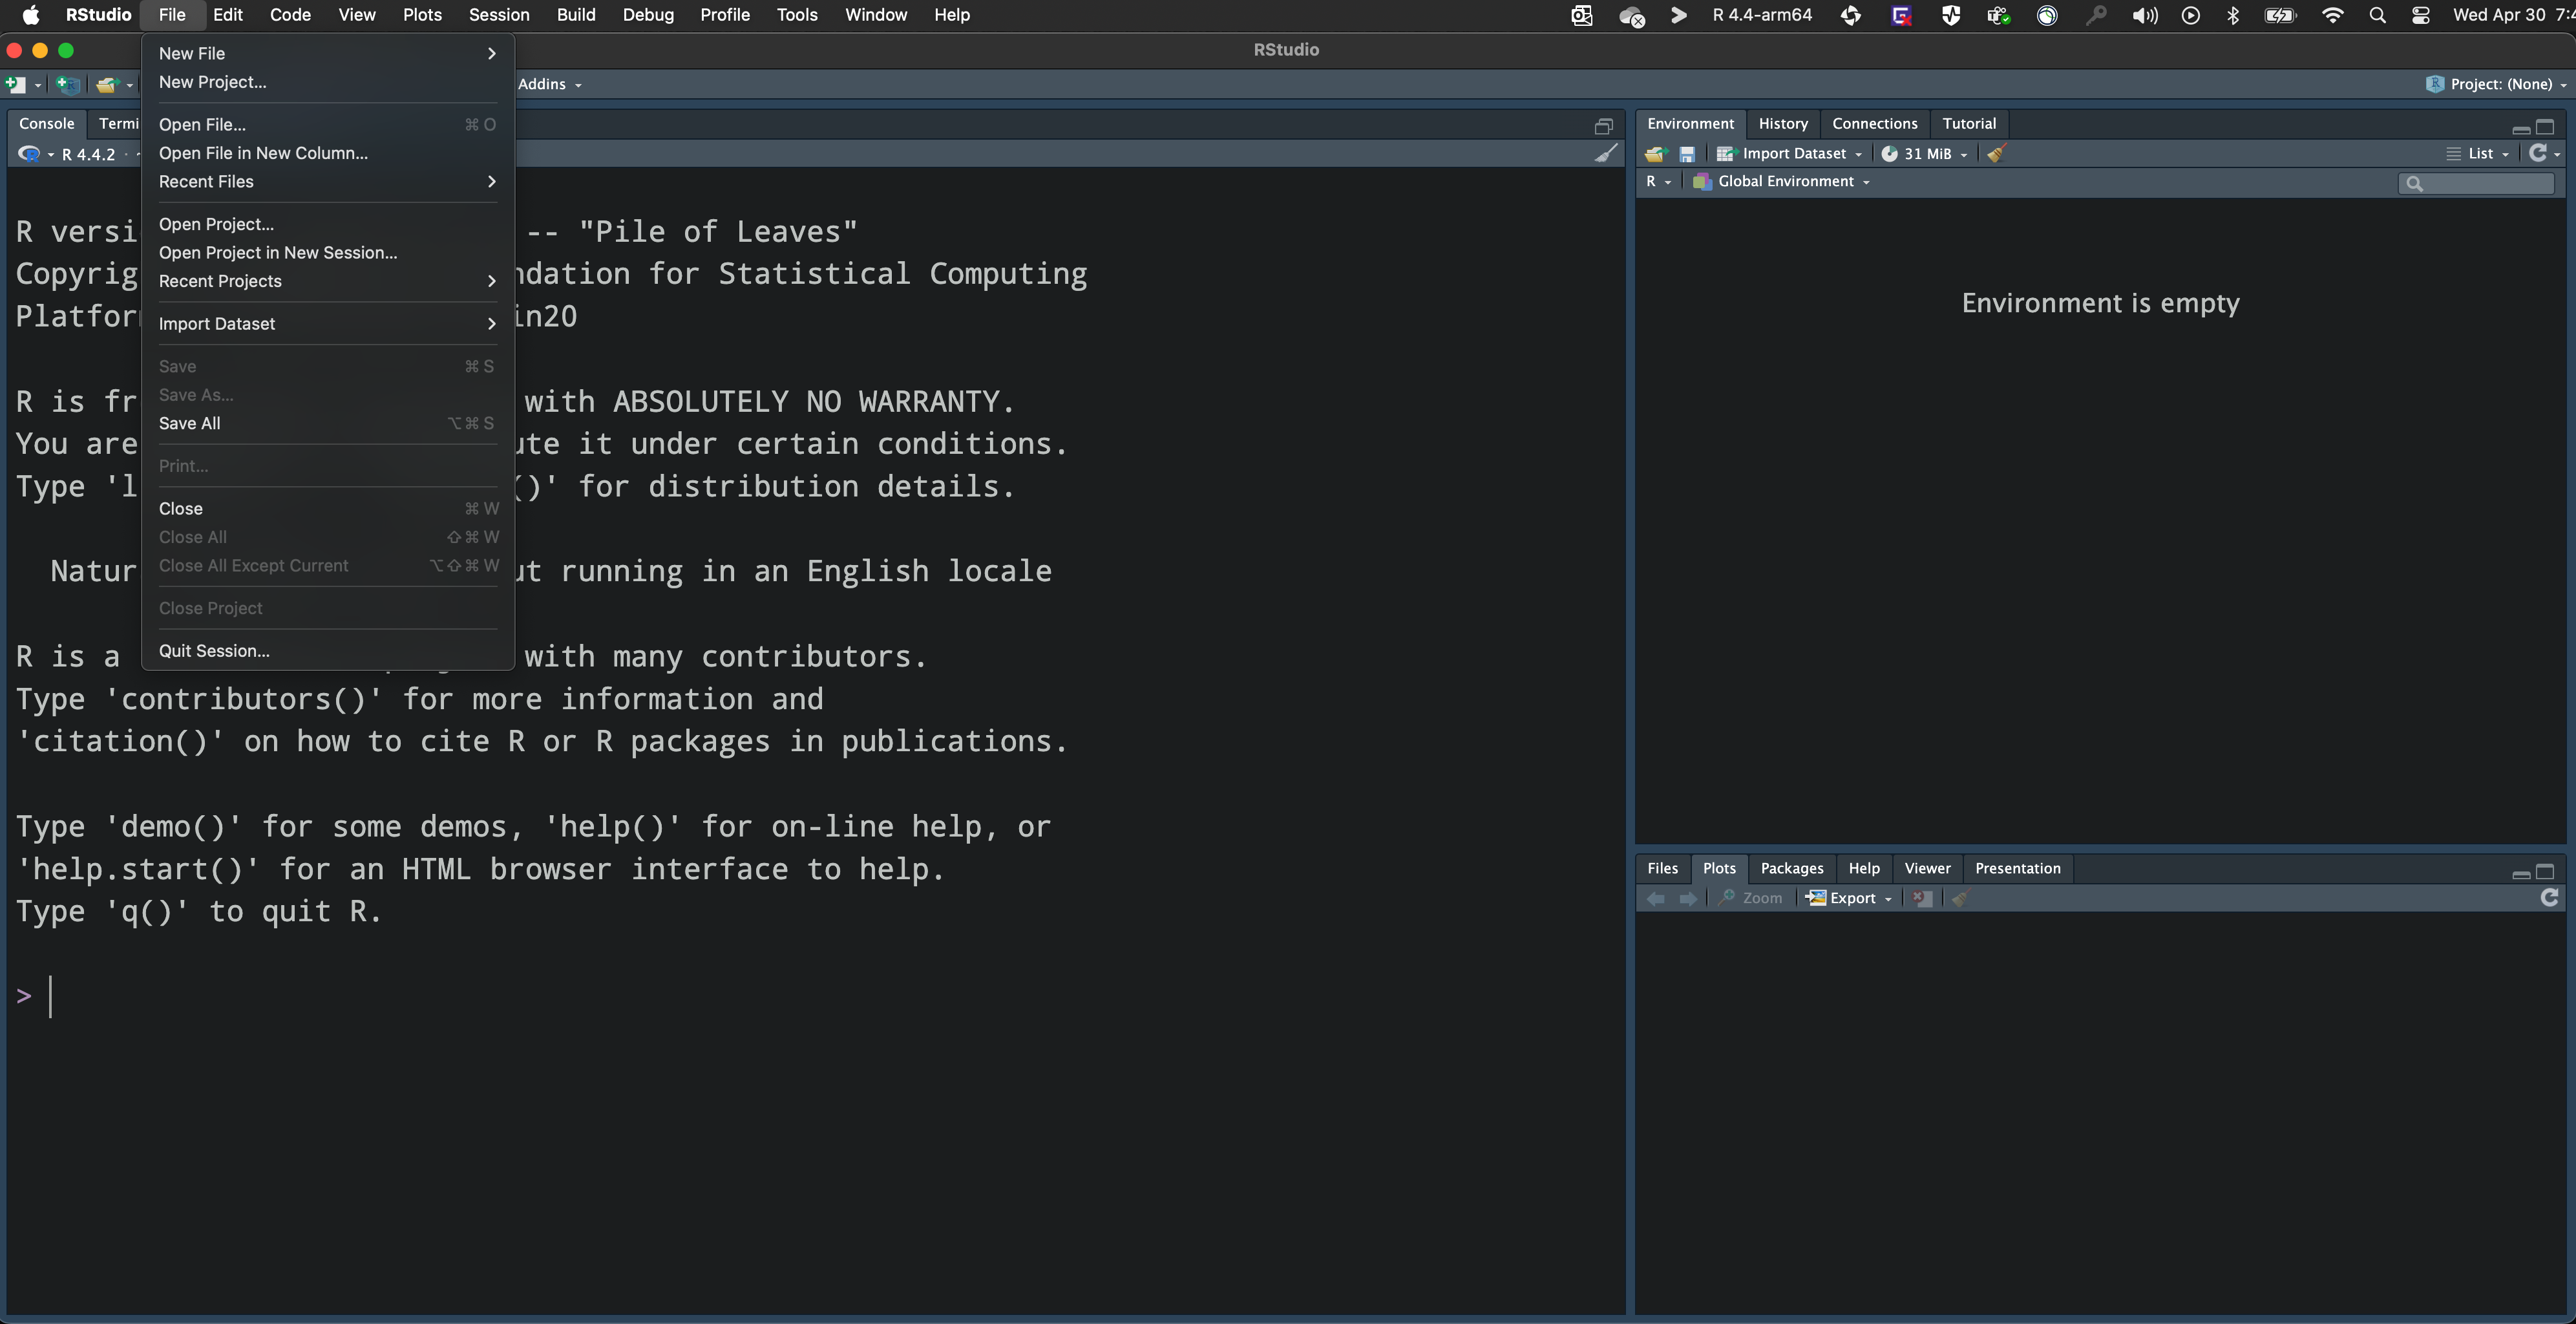
Task: Refresh the Environment pane
Action: click(2537, 153)
